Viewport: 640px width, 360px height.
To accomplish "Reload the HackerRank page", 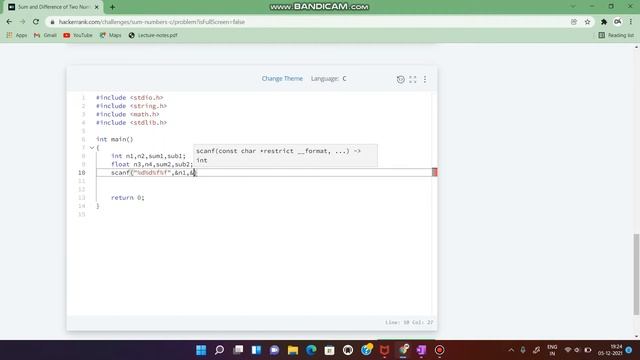I will pyautogui.click(x=36, y=22).
